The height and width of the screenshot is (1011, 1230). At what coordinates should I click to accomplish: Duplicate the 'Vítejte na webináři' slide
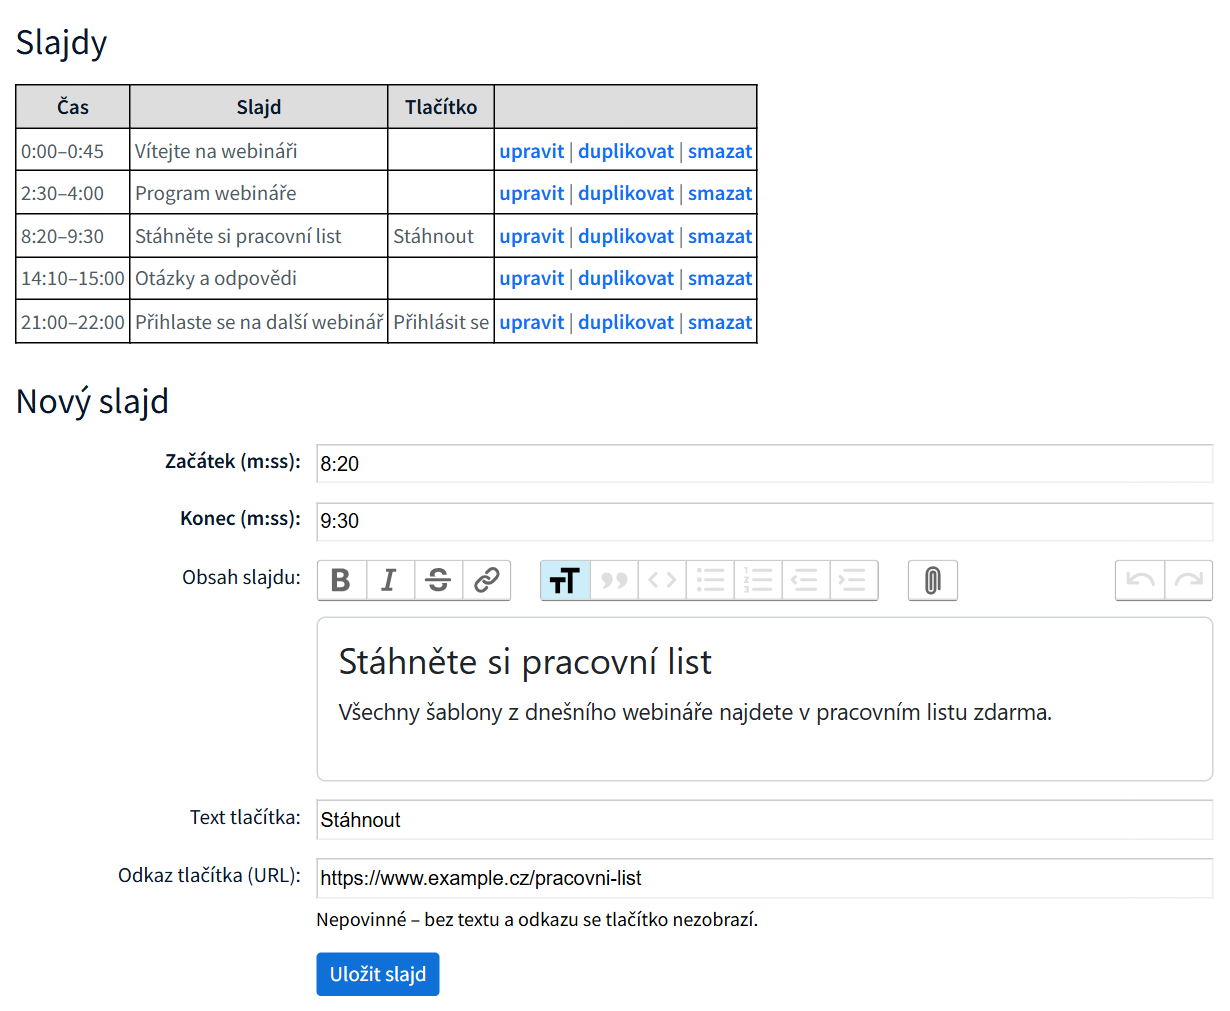(626, 151)
